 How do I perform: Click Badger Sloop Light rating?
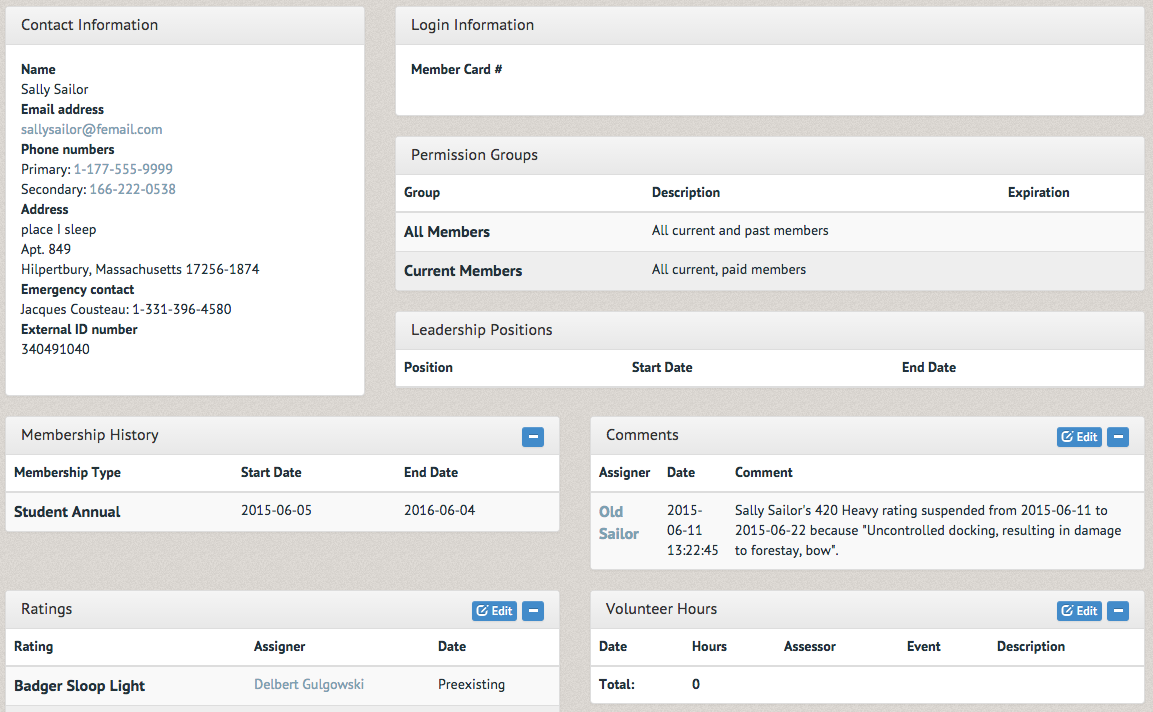(79, 686)
